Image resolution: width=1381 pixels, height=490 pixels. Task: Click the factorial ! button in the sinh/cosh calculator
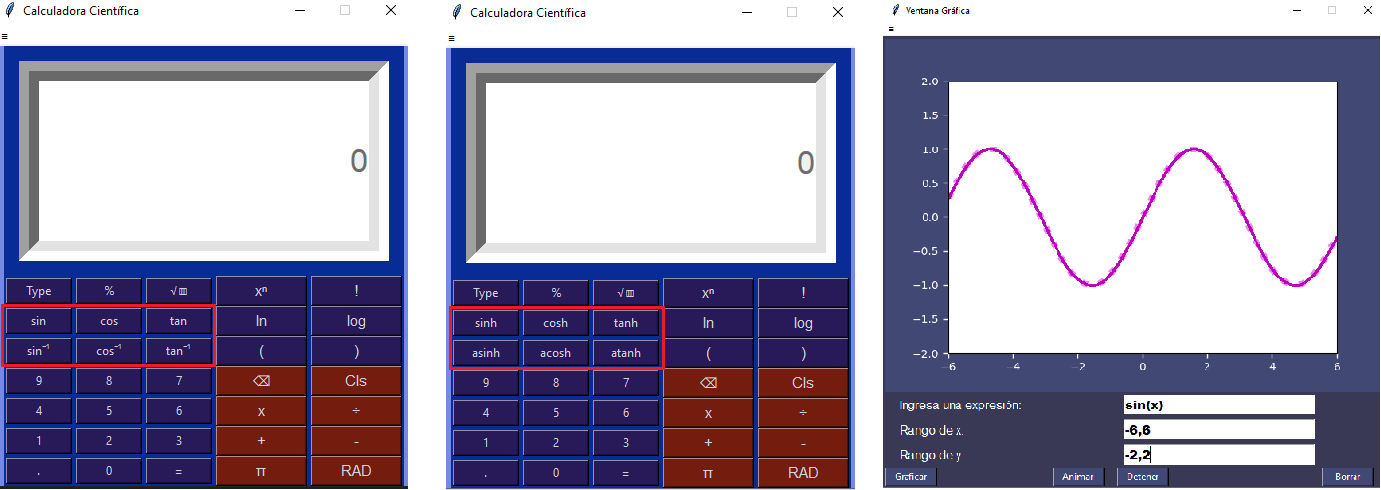tap(803, 293)
